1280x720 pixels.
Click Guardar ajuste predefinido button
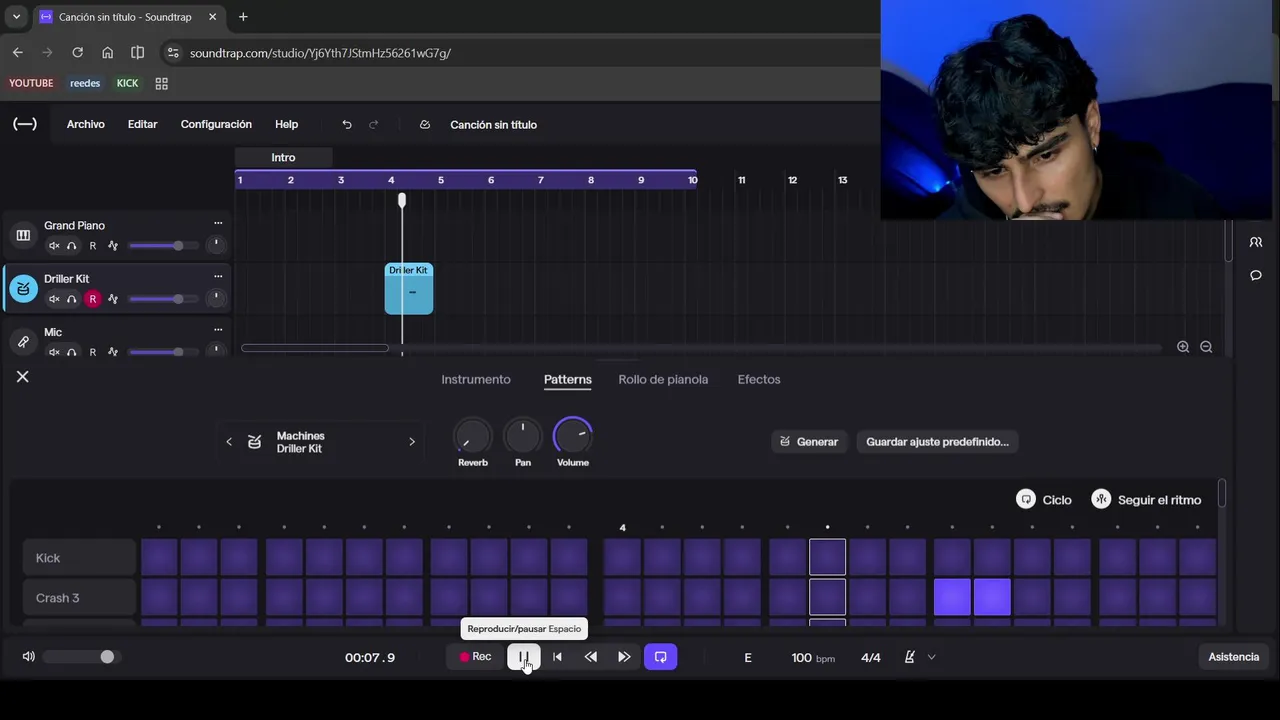tap(937, 441)
